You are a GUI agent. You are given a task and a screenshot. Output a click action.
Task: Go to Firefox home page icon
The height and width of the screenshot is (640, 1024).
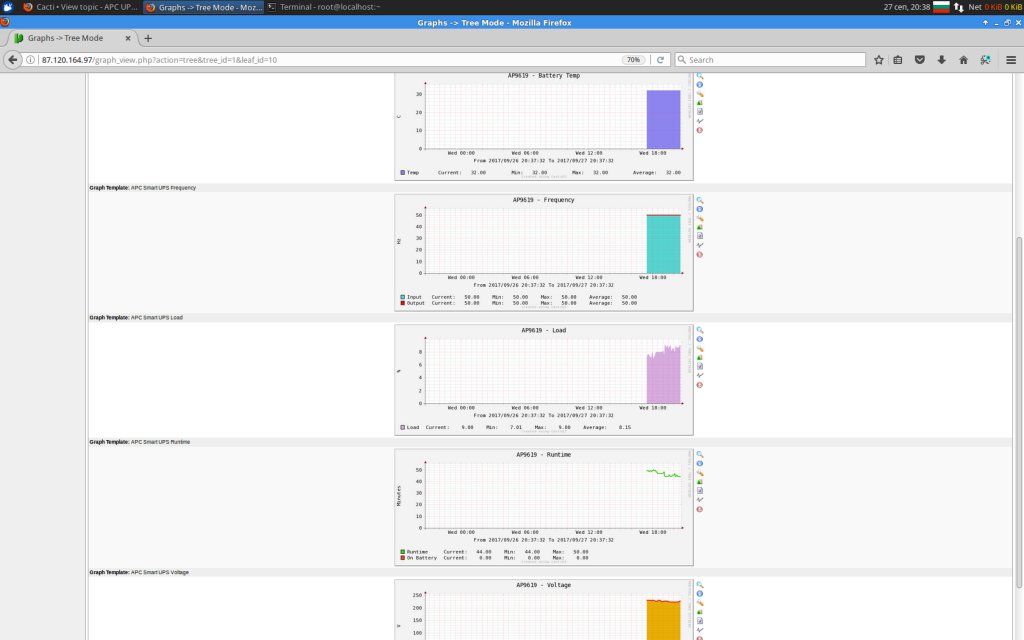963,60
